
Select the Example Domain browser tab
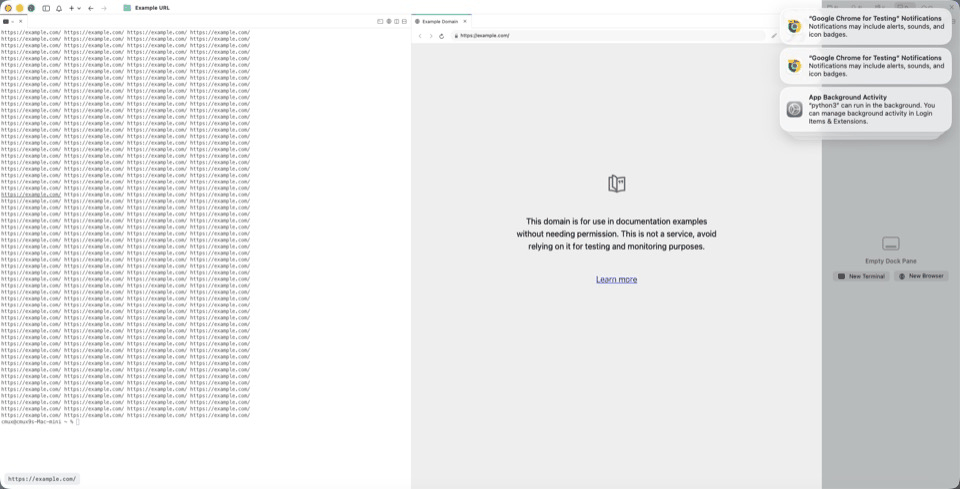point(441,21)
